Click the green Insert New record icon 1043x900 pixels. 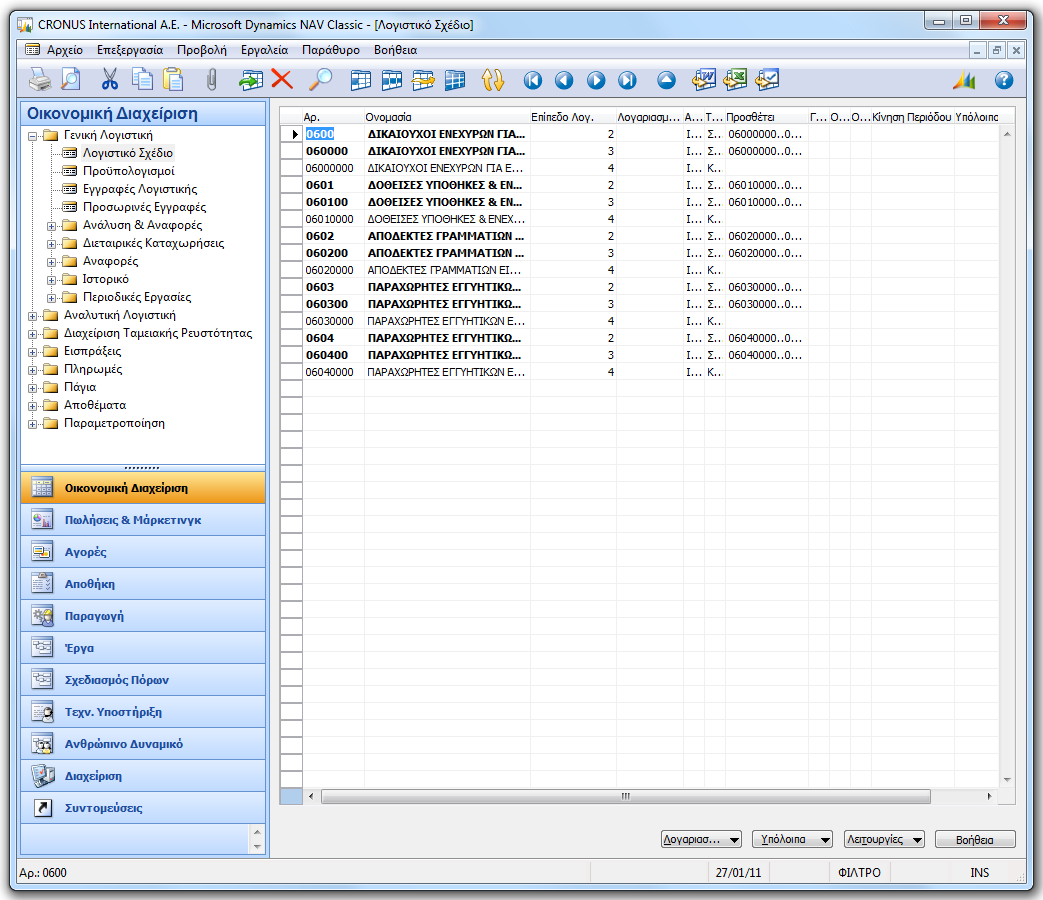[x=251, y=80]
